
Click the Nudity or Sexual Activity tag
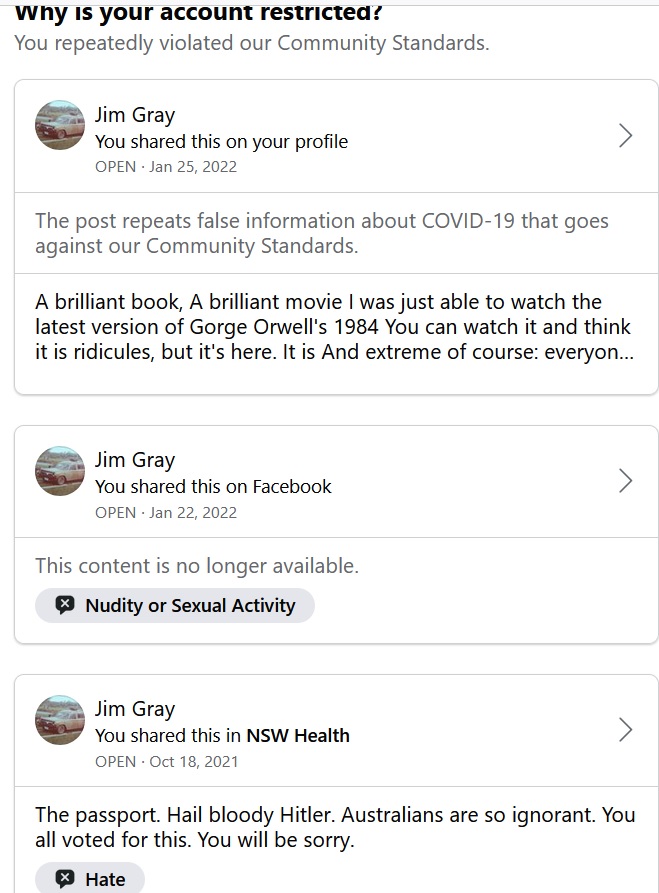[175, 605]
